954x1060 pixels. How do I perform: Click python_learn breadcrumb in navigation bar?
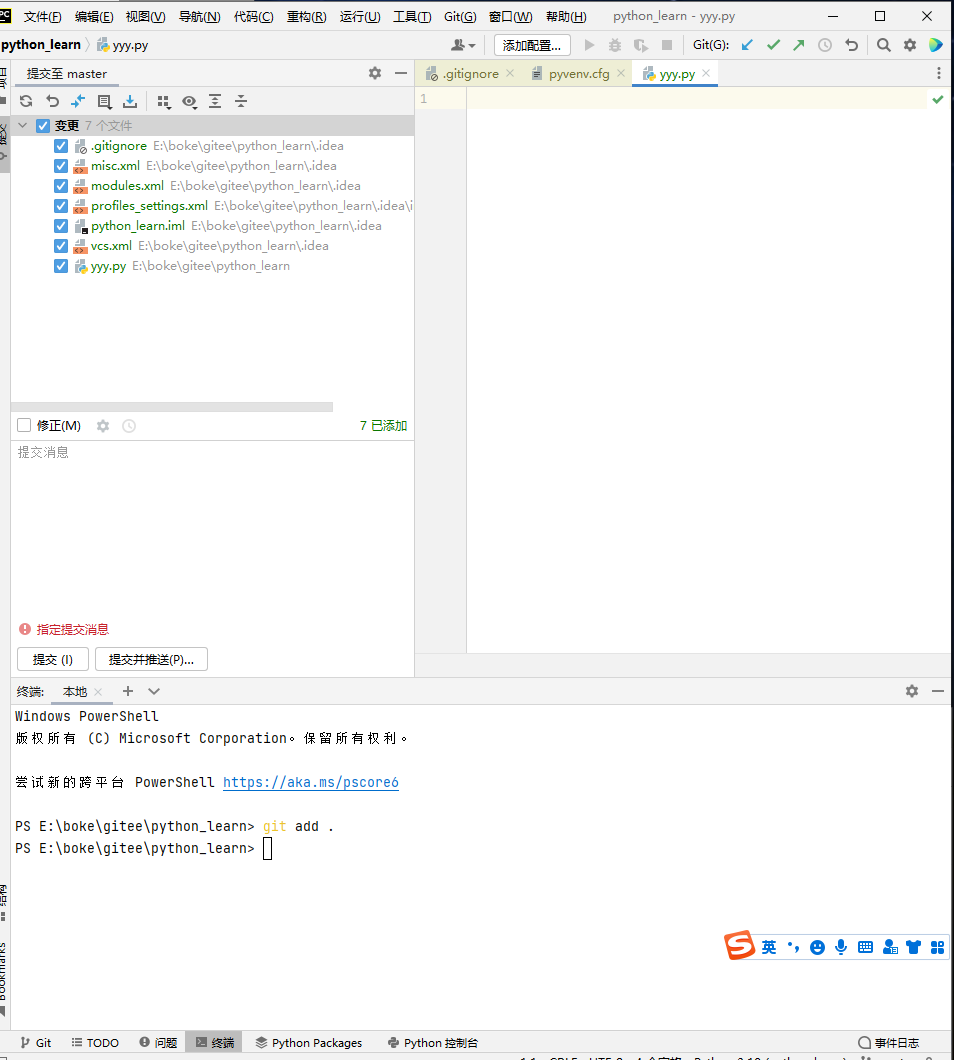tap(41, 45)
